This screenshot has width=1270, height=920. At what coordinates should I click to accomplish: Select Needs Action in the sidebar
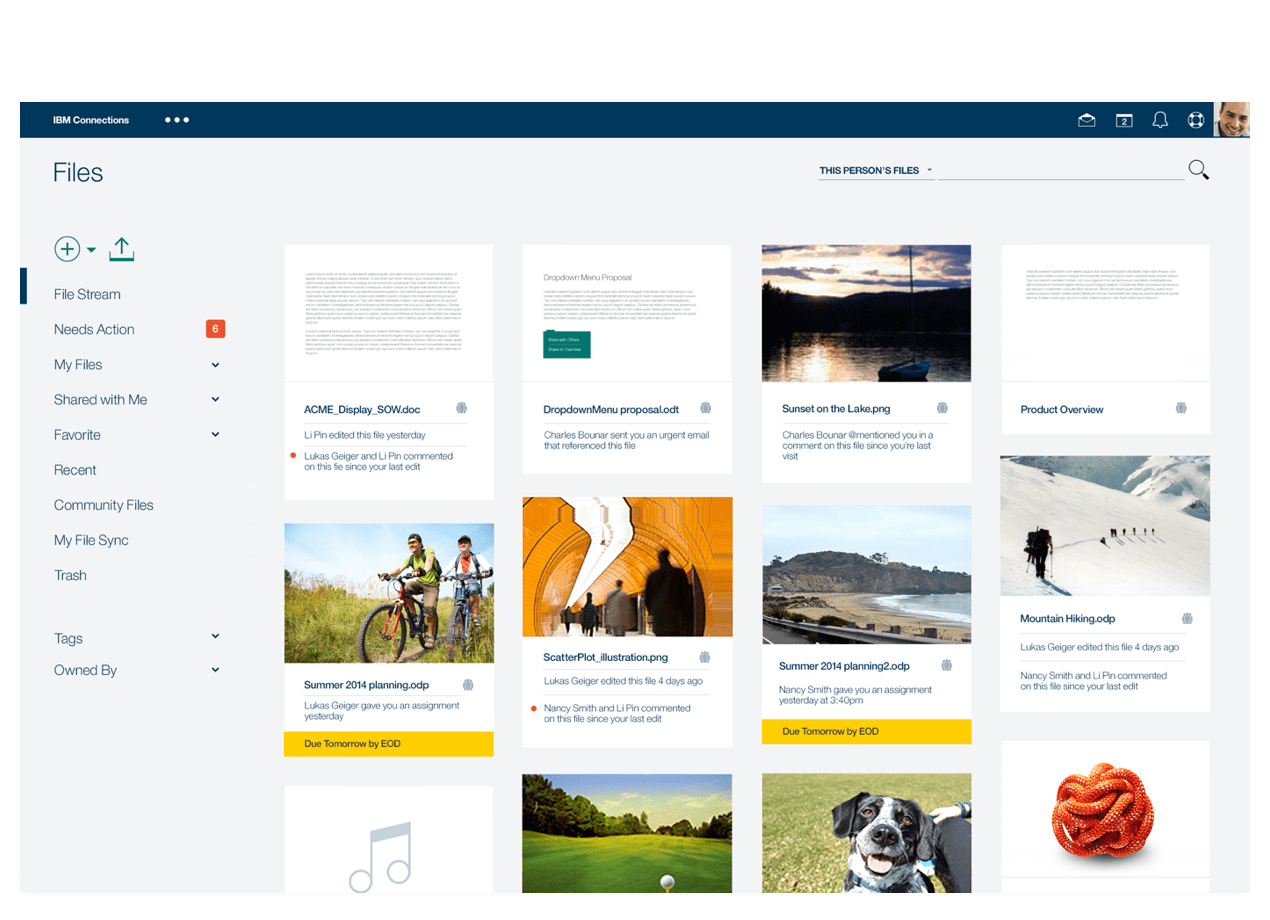point(94,329)
